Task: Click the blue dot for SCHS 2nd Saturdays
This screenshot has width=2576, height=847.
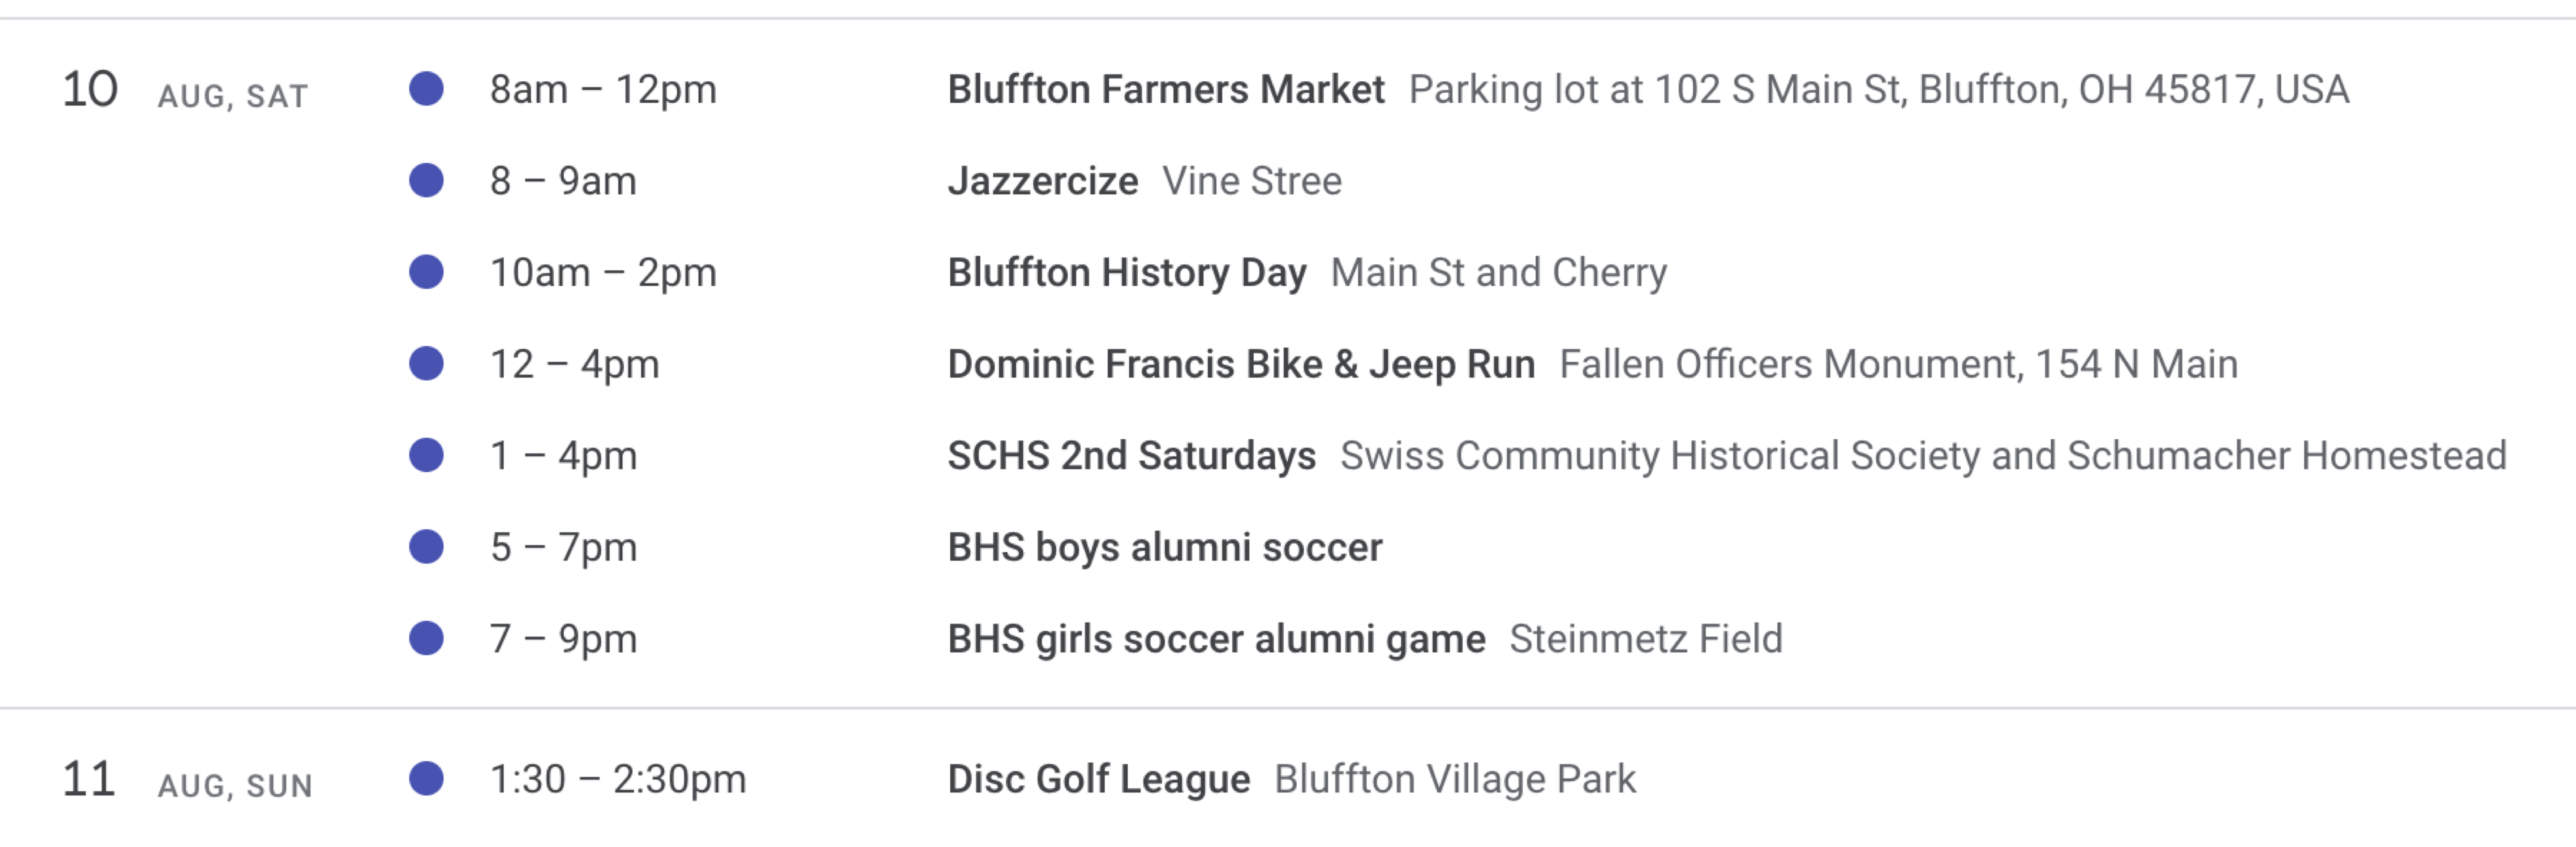Action: click(426, 455)
